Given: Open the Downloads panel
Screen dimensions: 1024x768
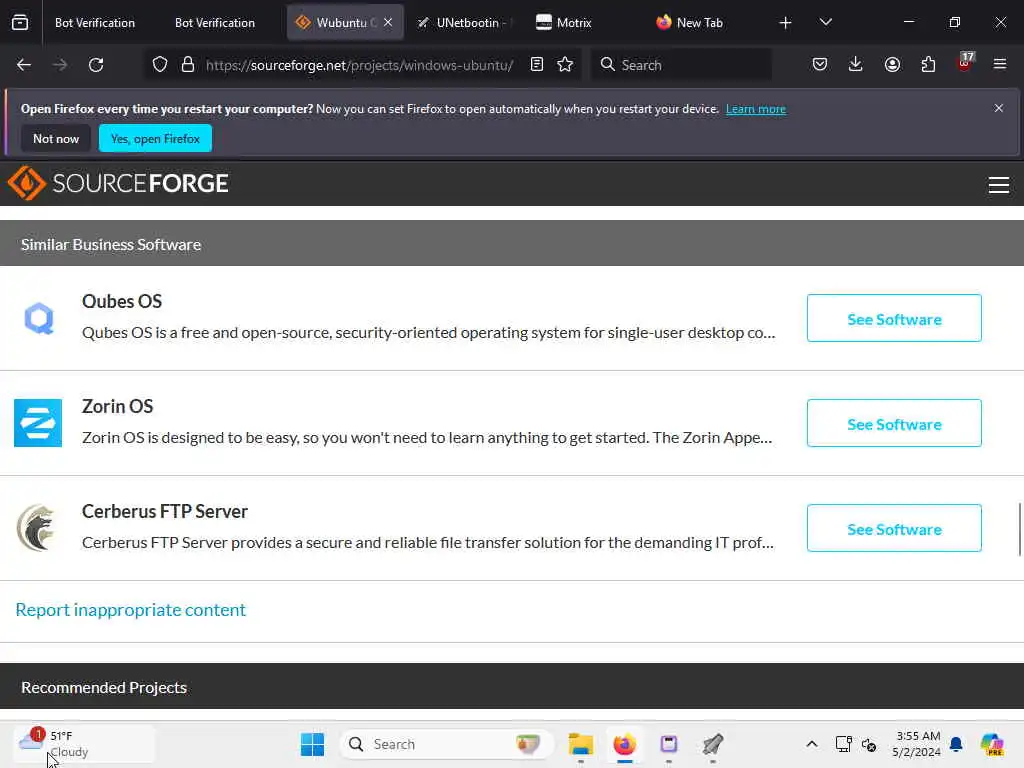Looking at the screenshot, I should [856, 65].
